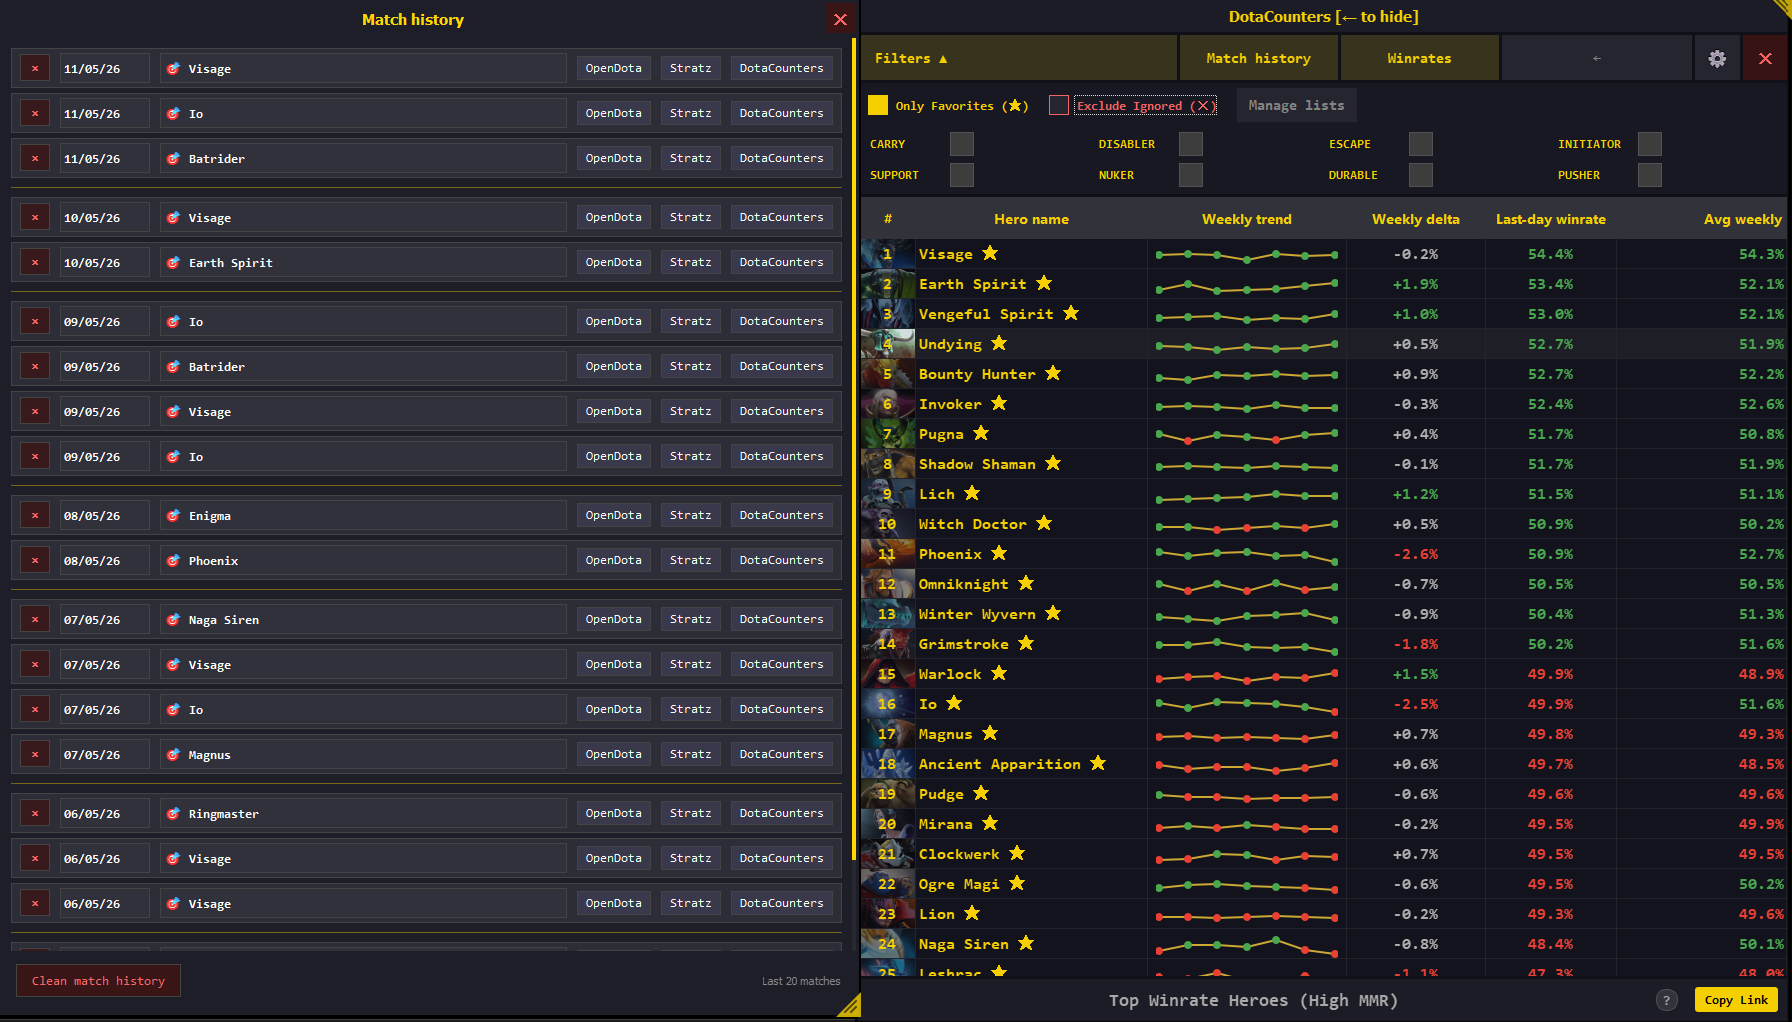Click the hero icon on 08/05/26 Phoenix row
Viewport: 1792px width, 1022px height.
pos(173,560)
